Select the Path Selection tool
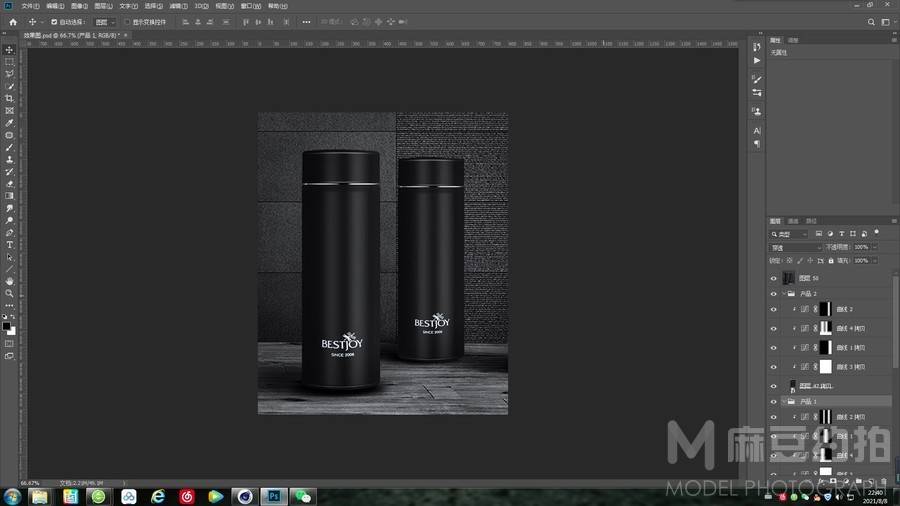The width and height of the screenshot is (900, 506). 9,258
